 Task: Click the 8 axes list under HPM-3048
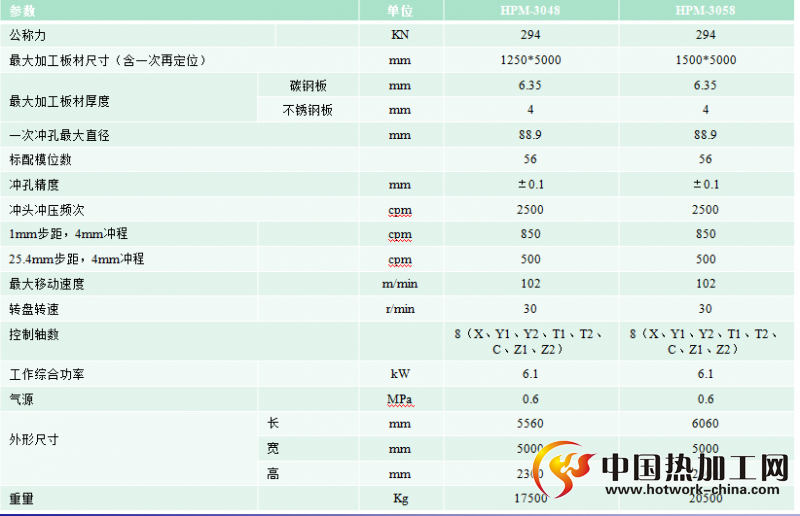[529, 341]
